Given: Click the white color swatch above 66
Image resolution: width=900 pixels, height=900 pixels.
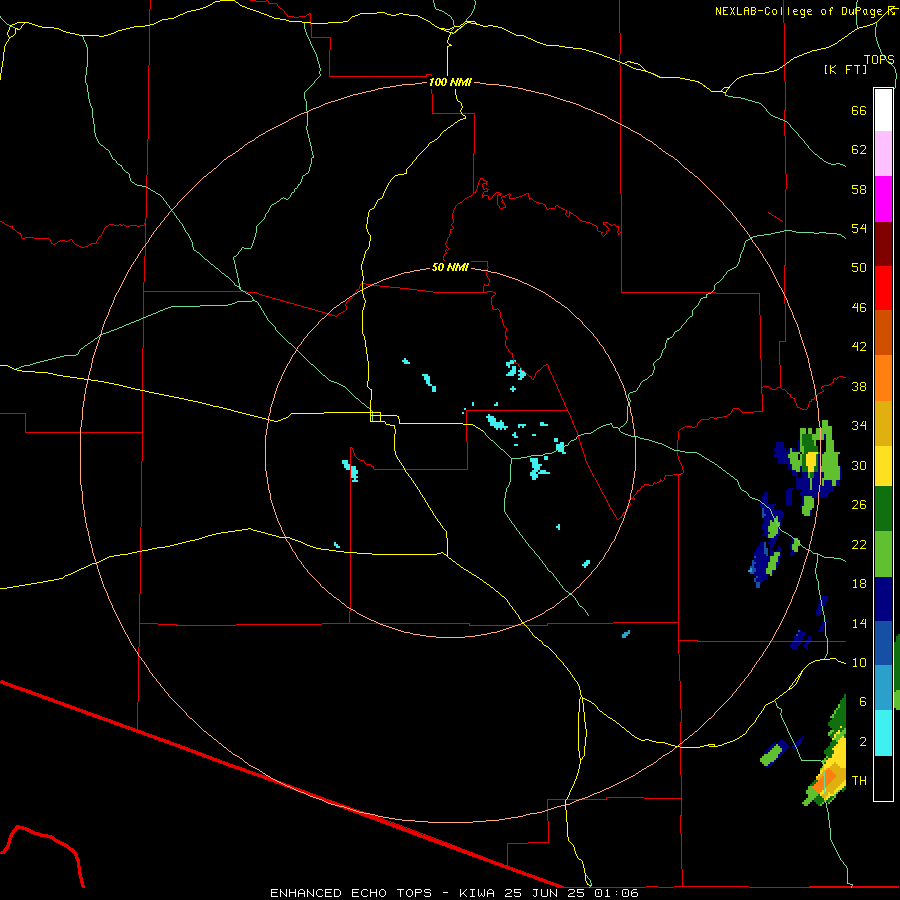Looking at the screenshot, I should (x=883, y=110).
